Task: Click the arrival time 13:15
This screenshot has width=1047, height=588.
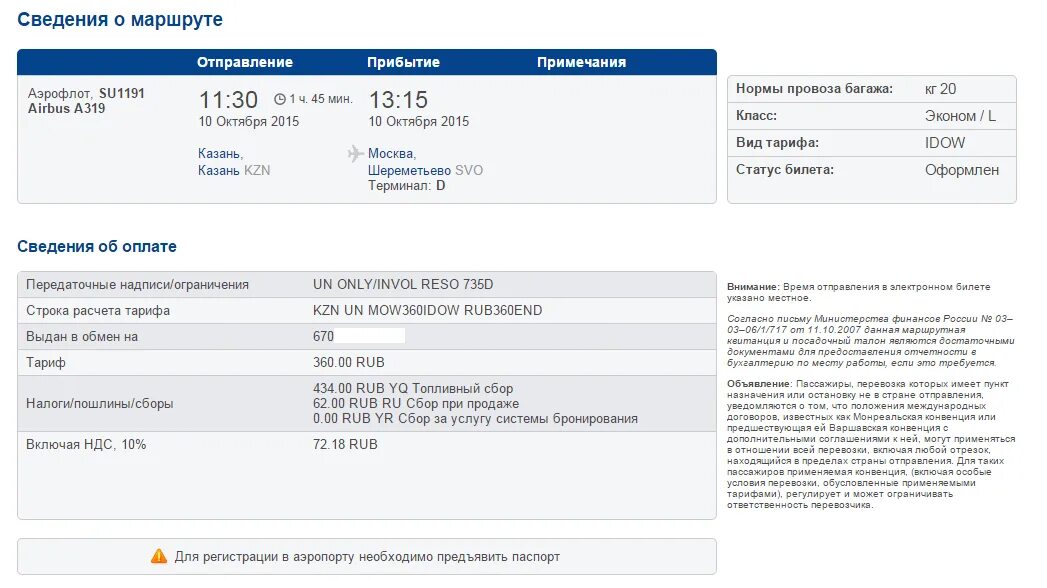Action: pos(398,100)
